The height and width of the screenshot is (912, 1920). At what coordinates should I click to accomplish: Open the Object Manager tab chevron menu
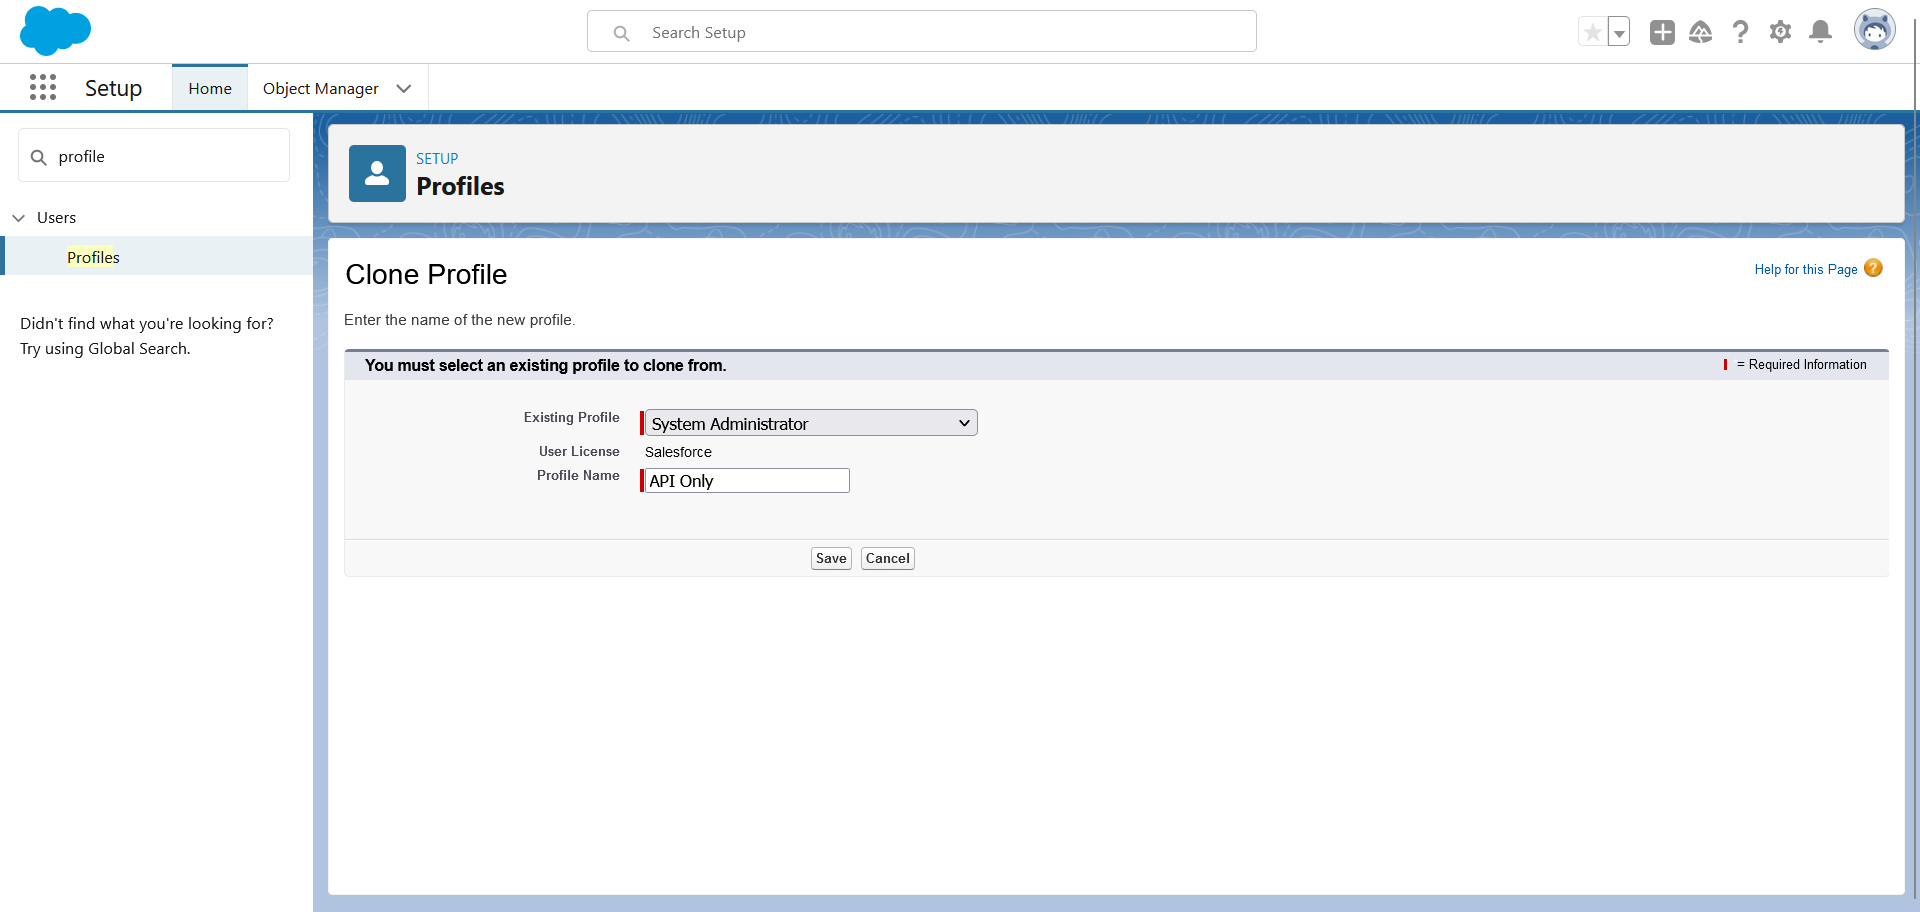tap(404, 89)
